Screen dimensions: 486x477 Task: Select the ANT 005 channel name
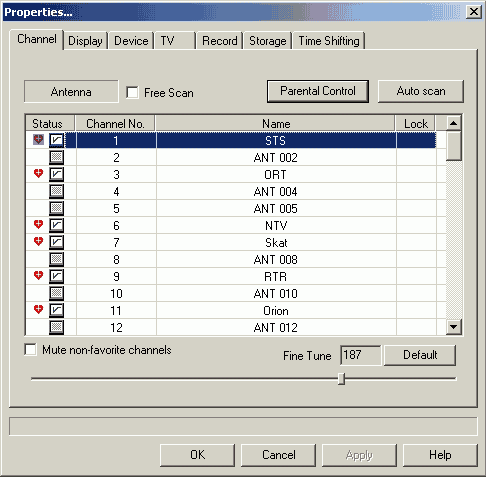[x=275, y=208]
